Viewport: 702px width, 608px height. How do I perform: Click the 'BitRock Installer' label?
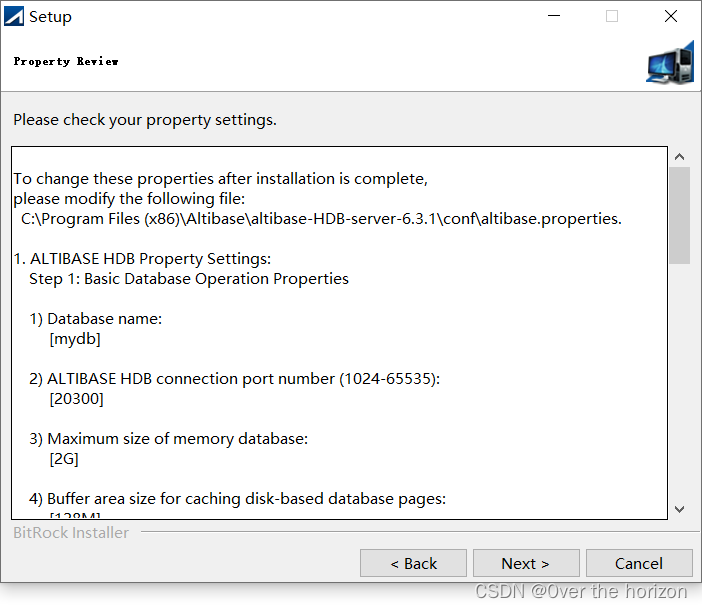[71, 533]
